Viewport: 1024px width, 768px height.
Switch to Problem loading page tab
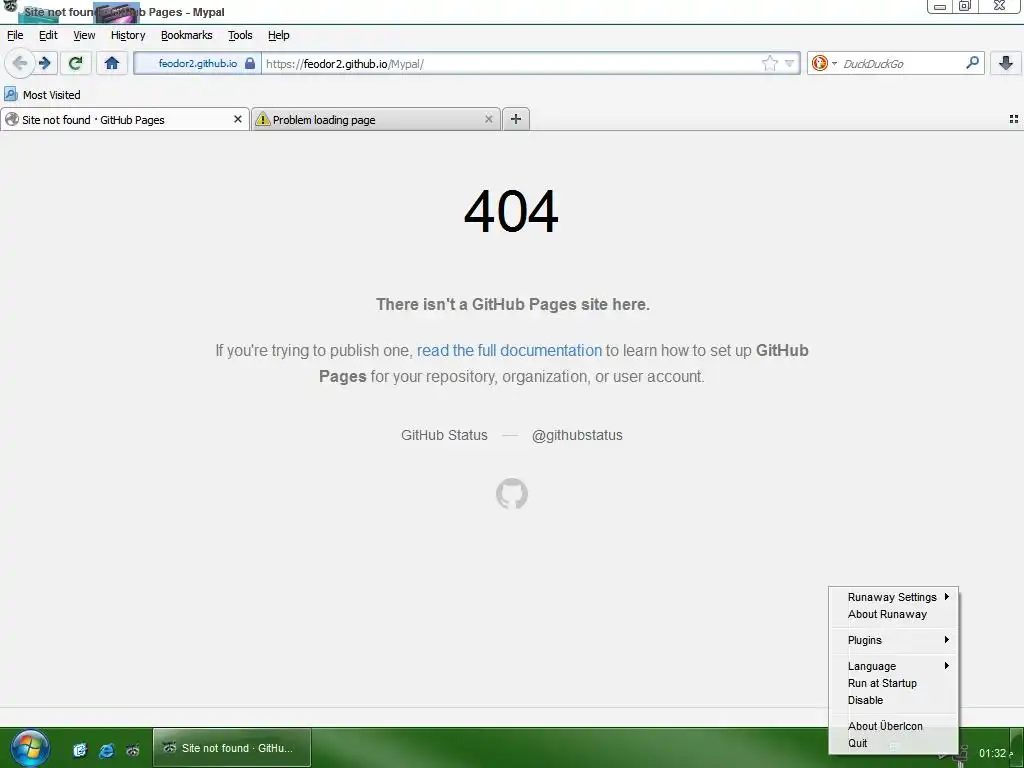pos(376,120)
